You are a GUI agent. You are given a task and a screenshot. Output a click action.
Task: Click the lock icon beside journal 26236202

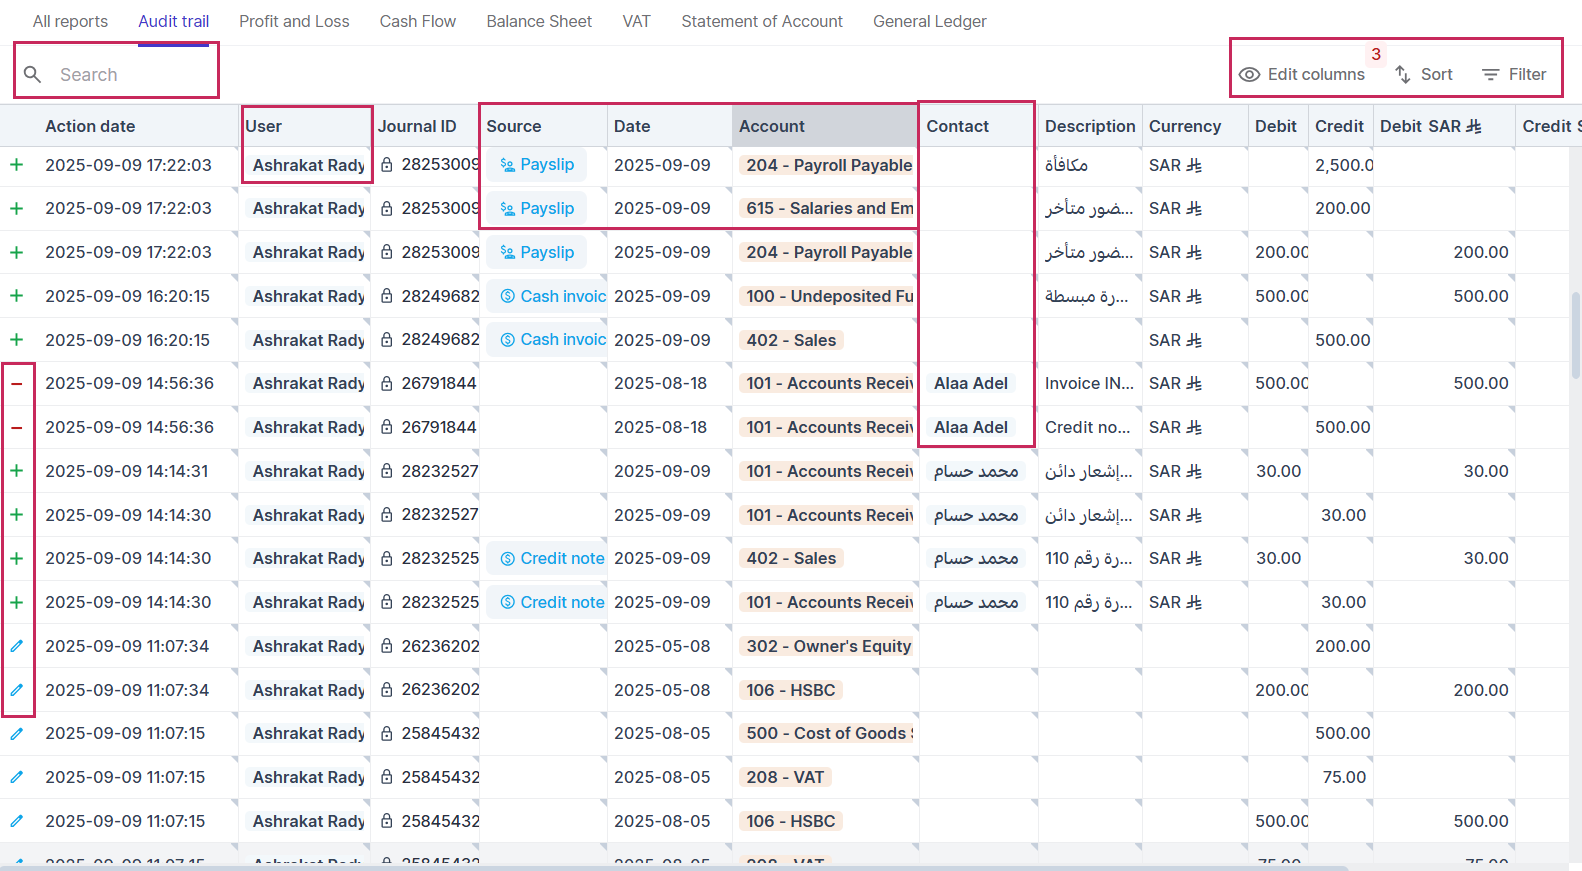pos(387,647)
